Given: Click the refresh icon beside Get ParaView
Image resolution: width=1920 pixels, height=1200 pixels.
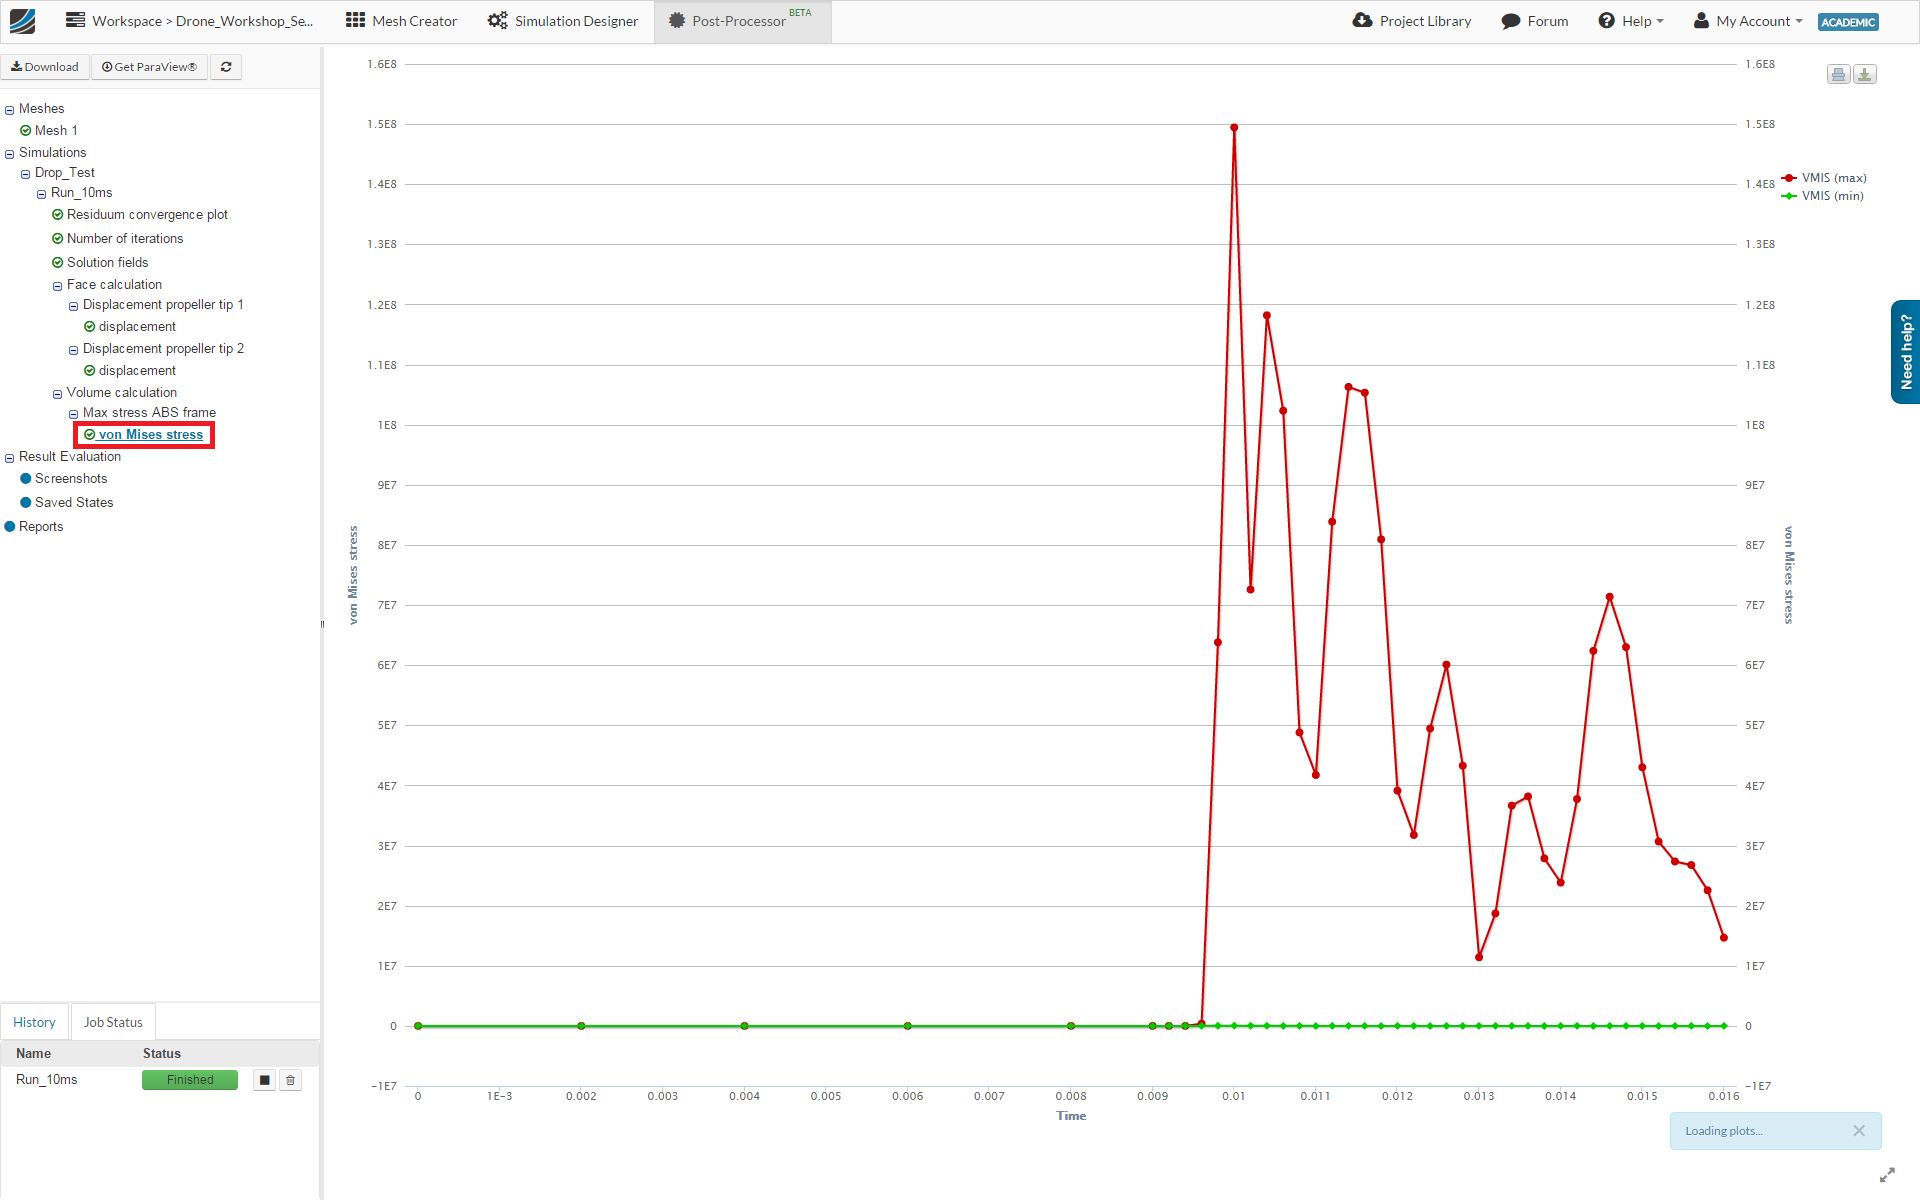Looking at the screenshot, I should [226, 67].
